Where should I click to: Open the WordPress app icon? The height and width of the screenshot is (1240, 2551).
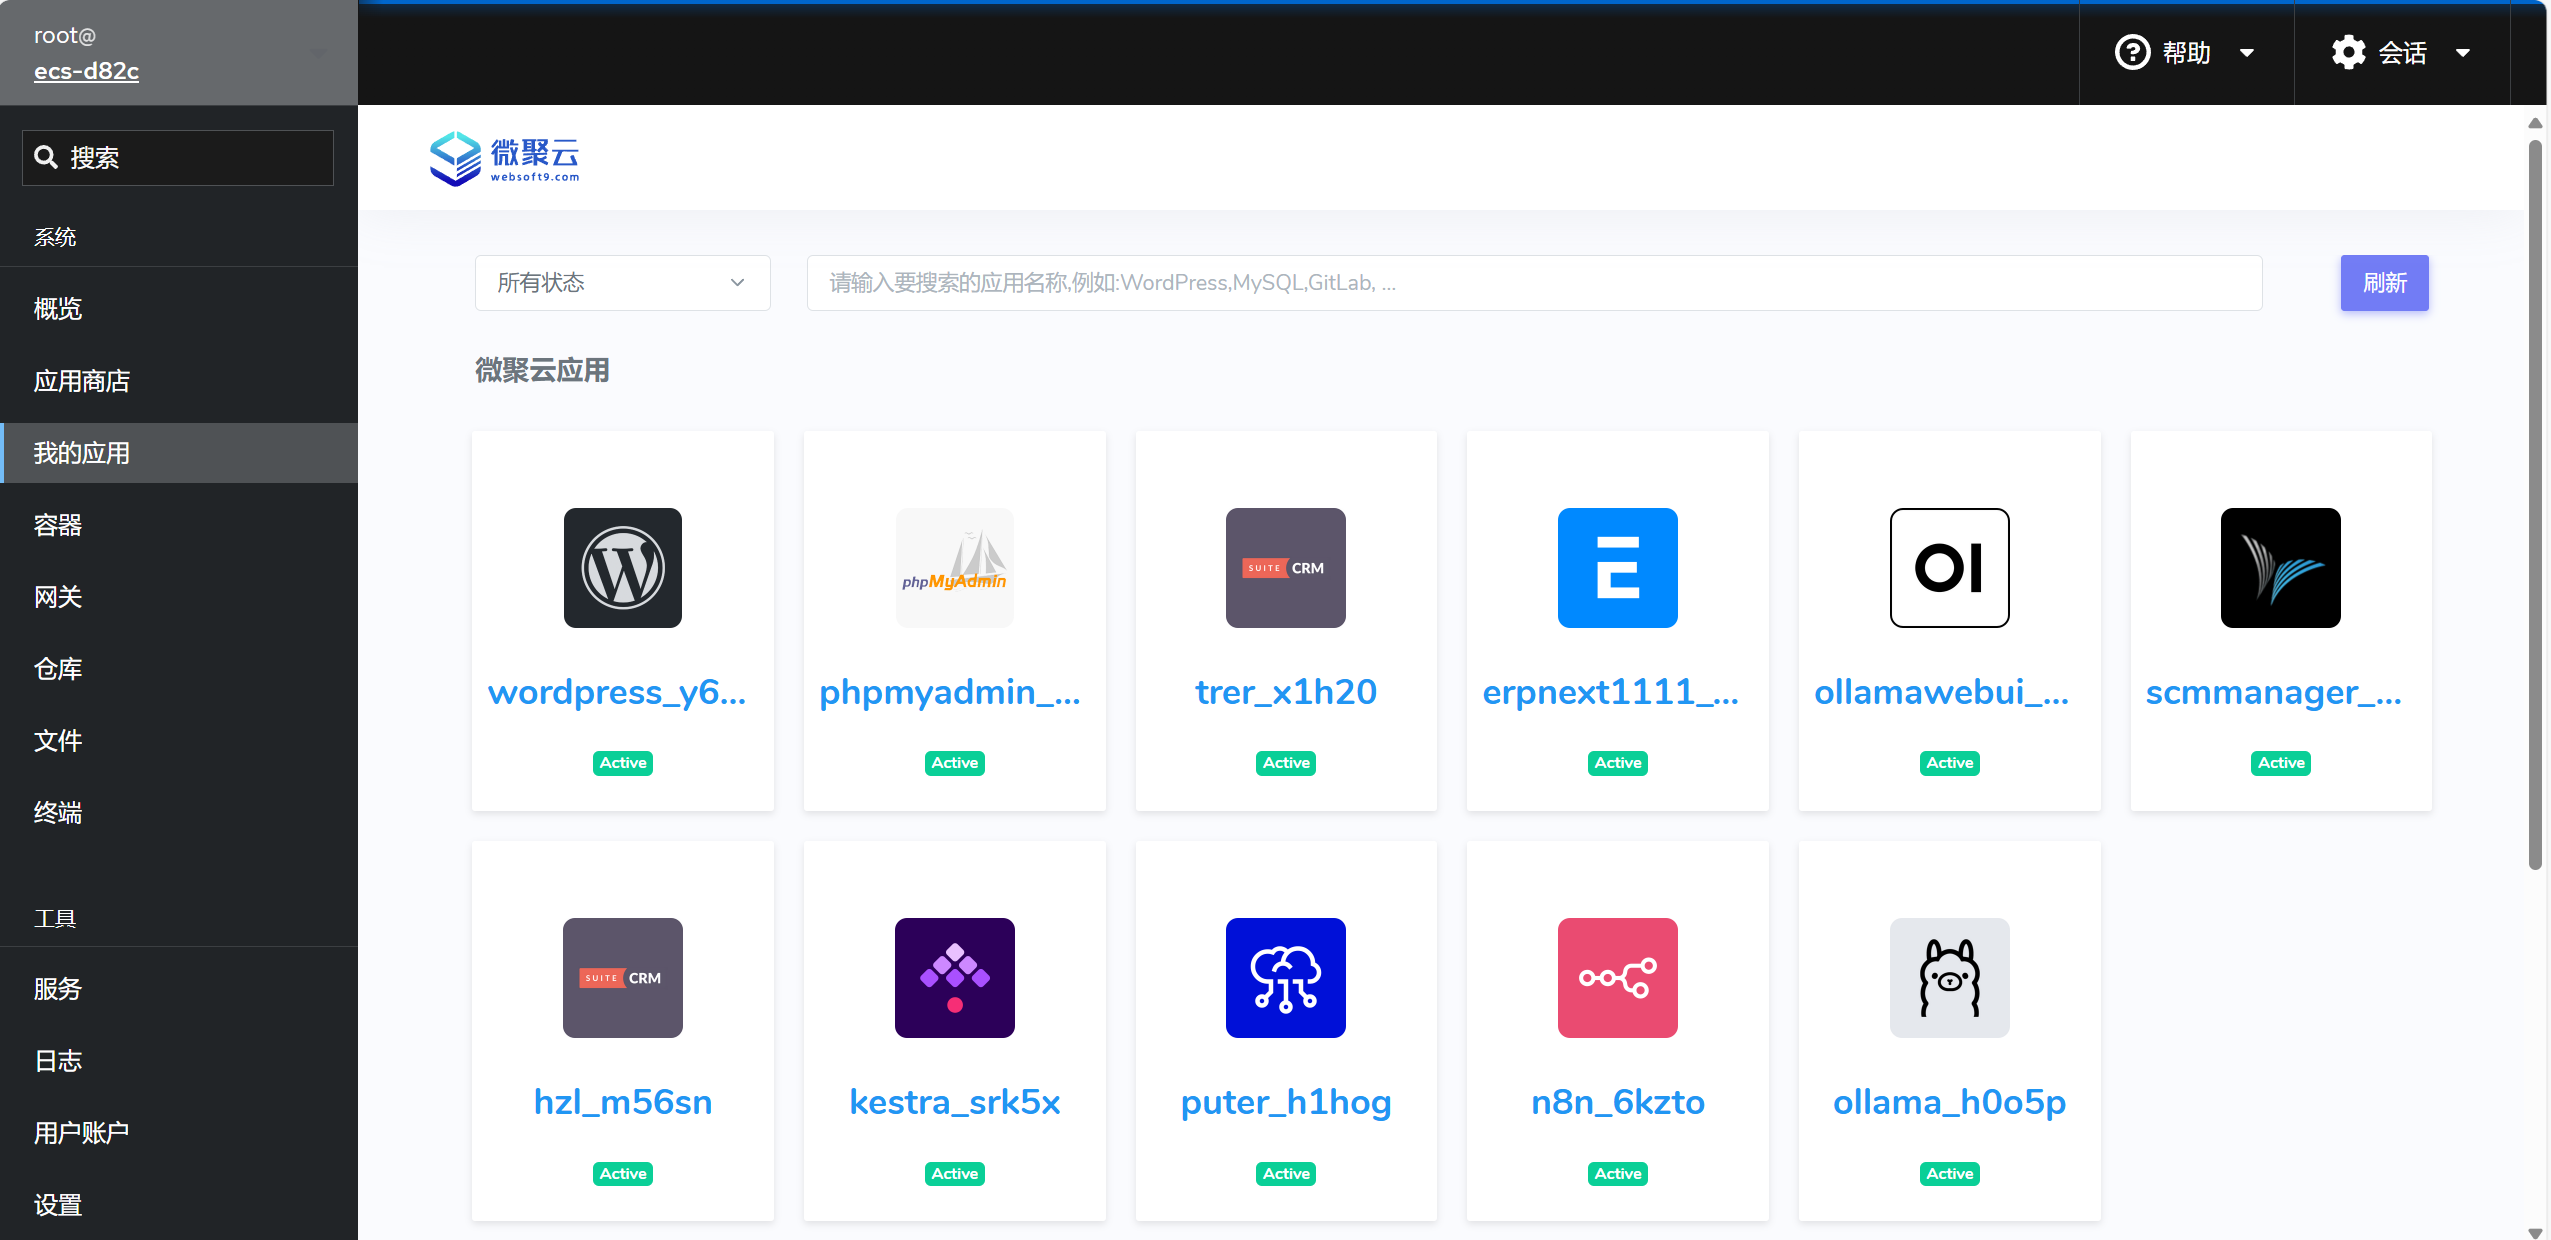click(622, 567)
